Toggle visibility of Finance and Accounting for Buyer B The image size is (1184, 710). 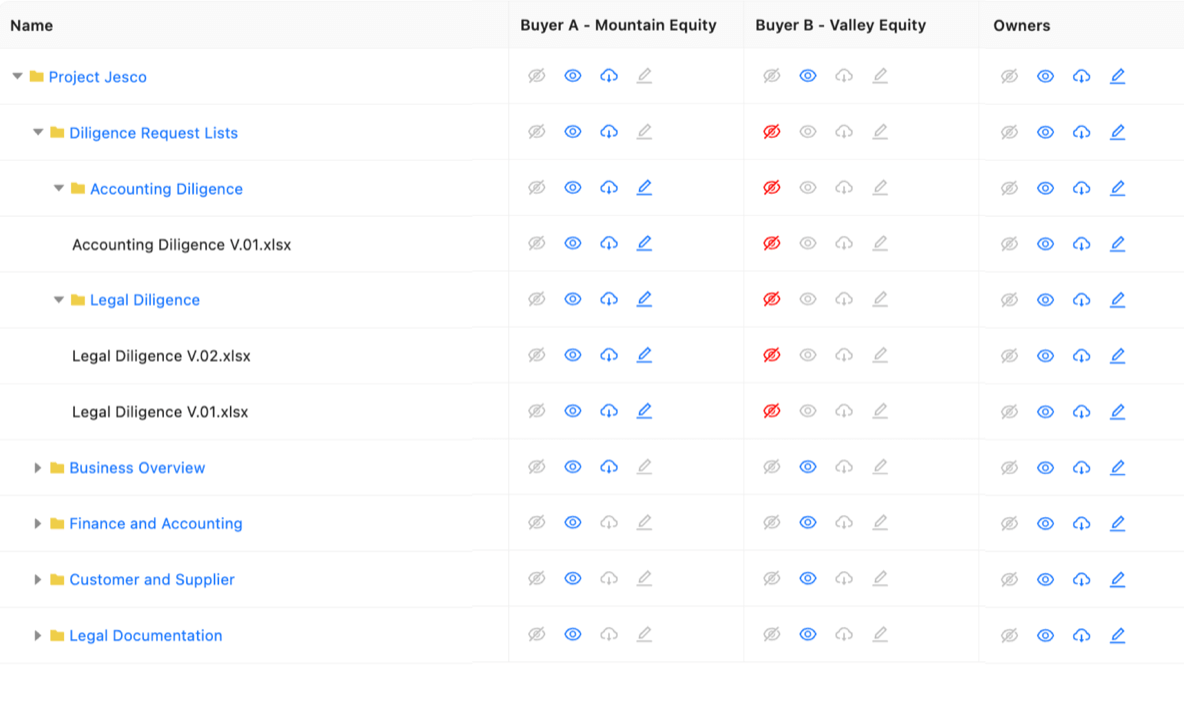tap(807, 522)
